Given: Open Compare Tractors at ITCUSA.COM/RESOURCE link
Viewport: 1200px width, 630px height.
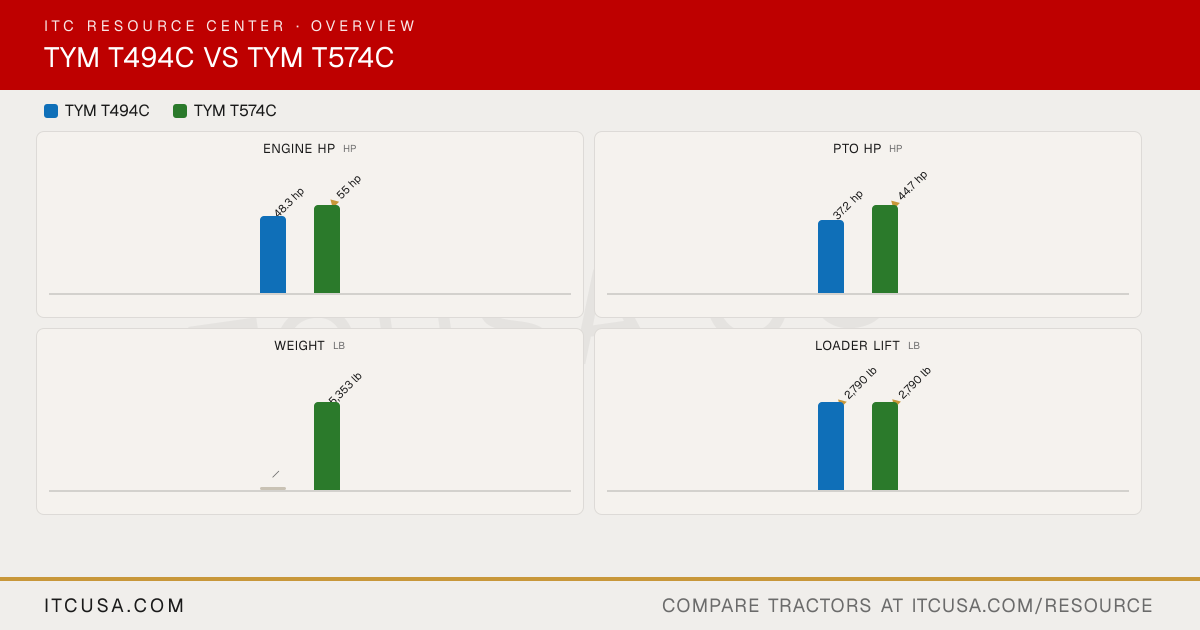Looking at the screenshot, I should (907, 606).
